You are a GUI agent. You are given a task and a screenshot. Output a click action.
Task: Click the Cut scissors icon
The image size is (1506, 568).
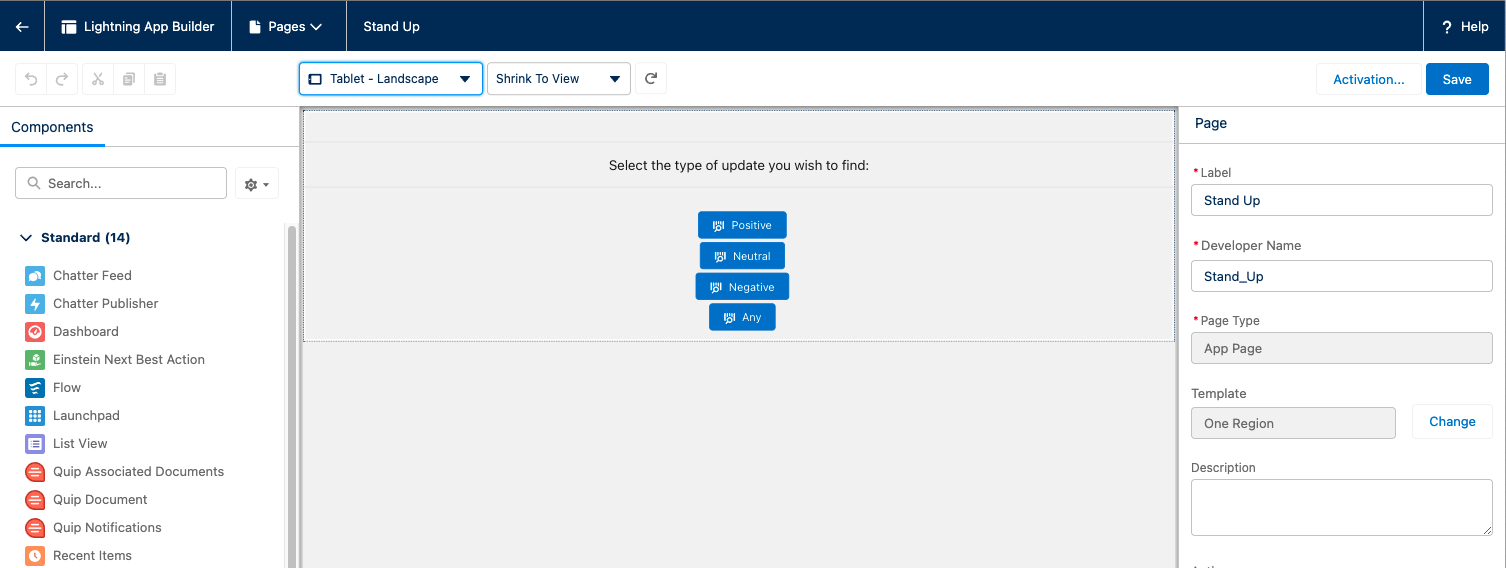pos(98,79)
